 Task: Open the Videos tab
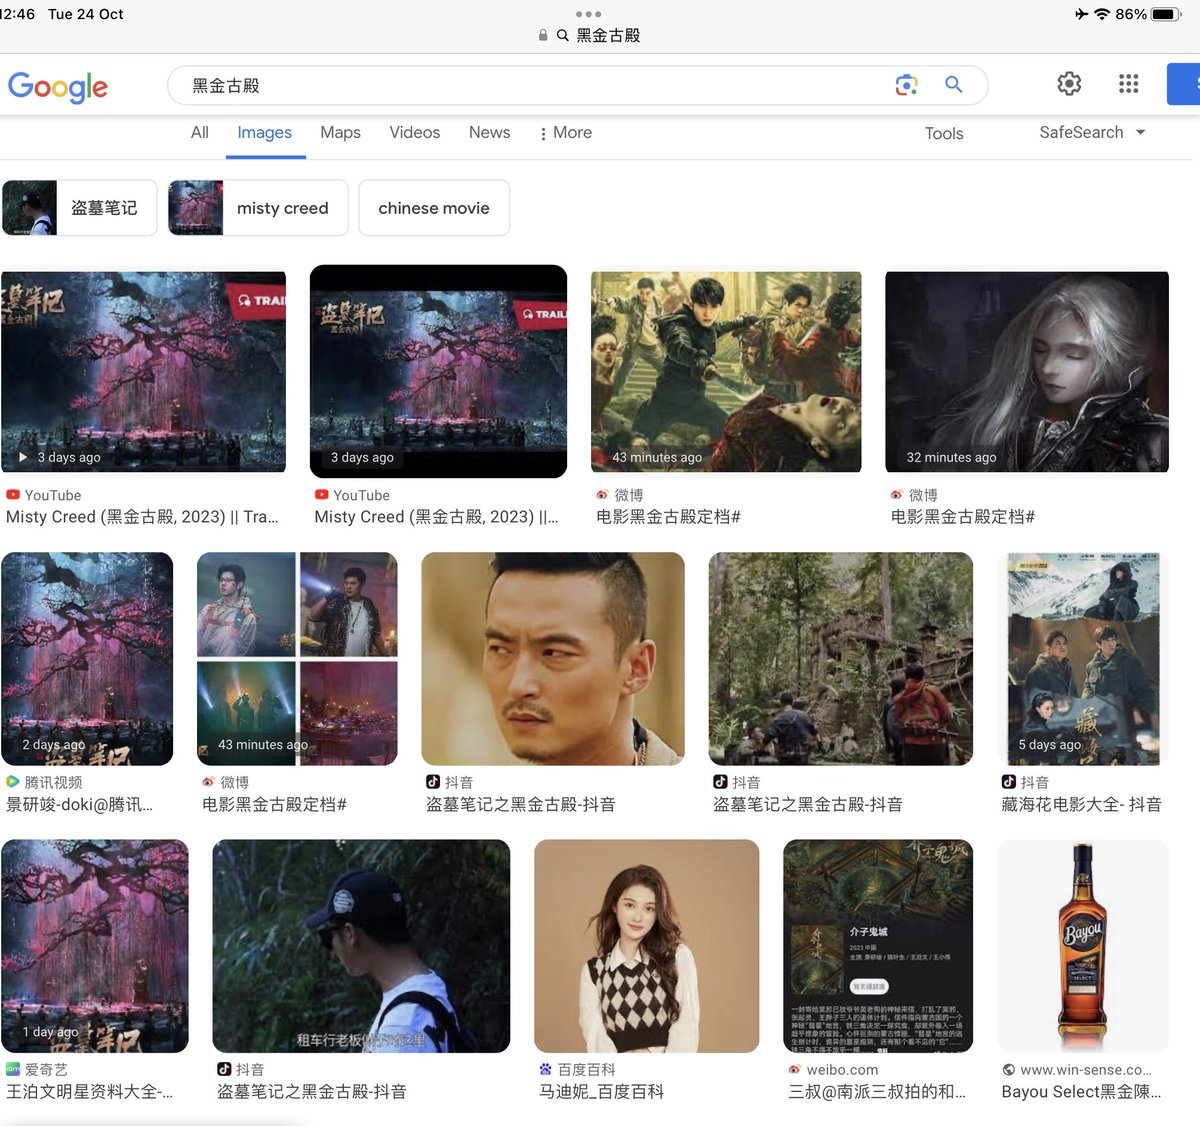415,132
